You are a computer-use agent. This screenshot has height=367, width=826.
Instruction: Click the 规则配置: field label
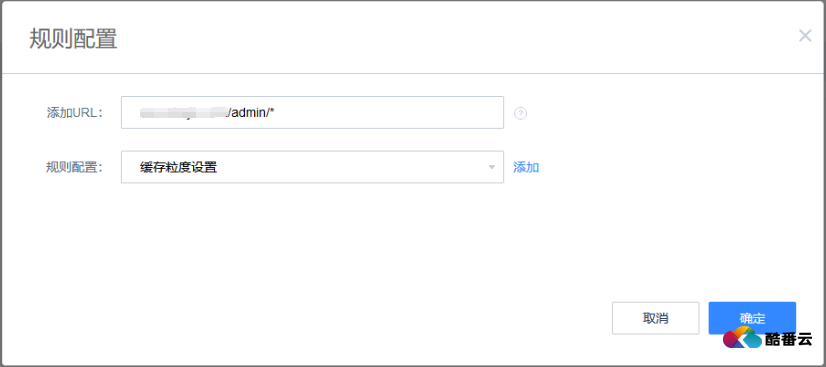pyautogui.click(x=74, y=168)
